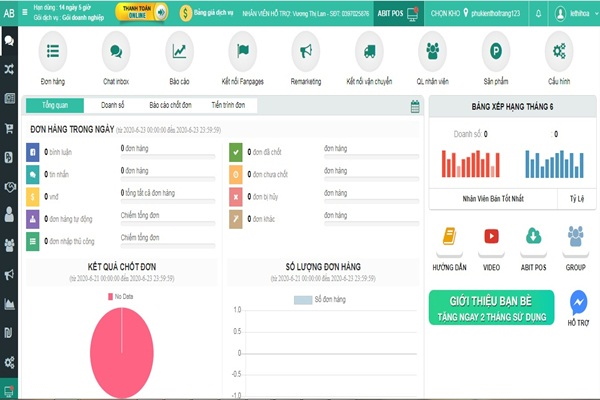Open the Kết nối Fanpages flag icon
600x400 pixels.
243,51
